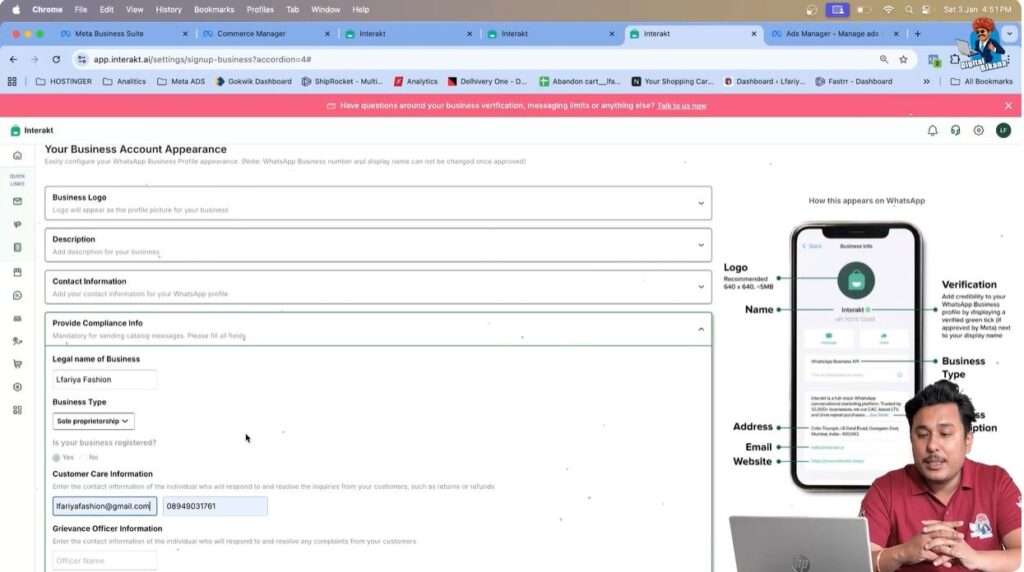Open the Delhivery One bookmark
The width and height of the screenshot is (1024, 572).
(x=487, y=82)
